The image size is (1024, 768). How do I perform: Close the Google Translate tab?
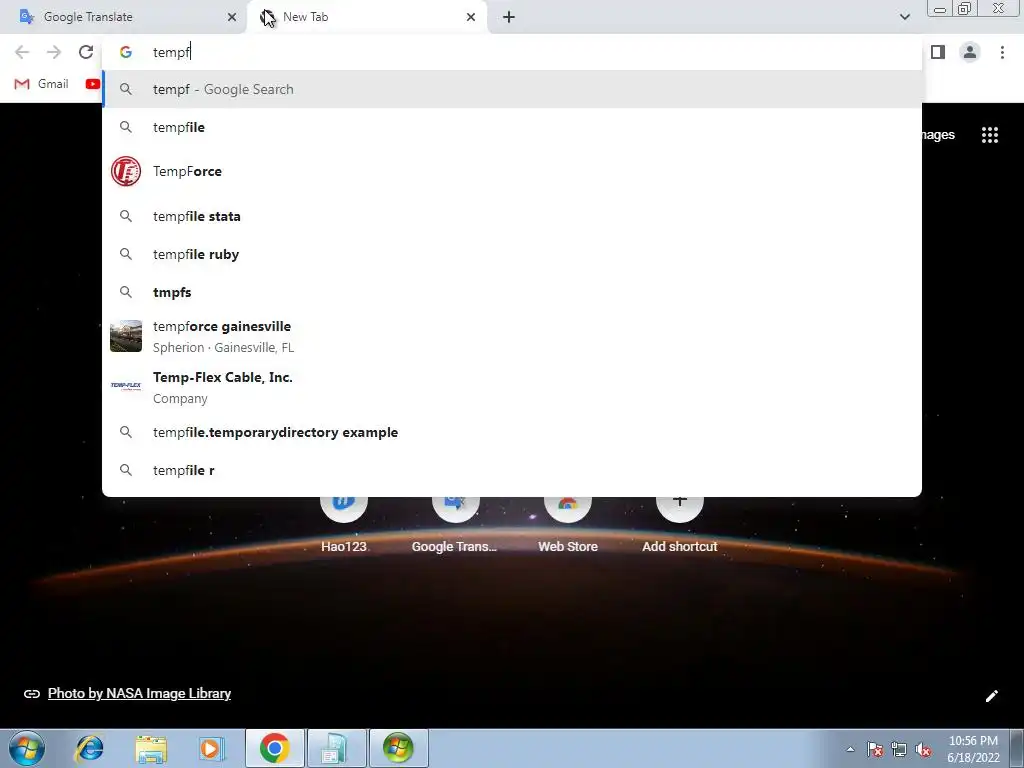click(x=232, y=17)
